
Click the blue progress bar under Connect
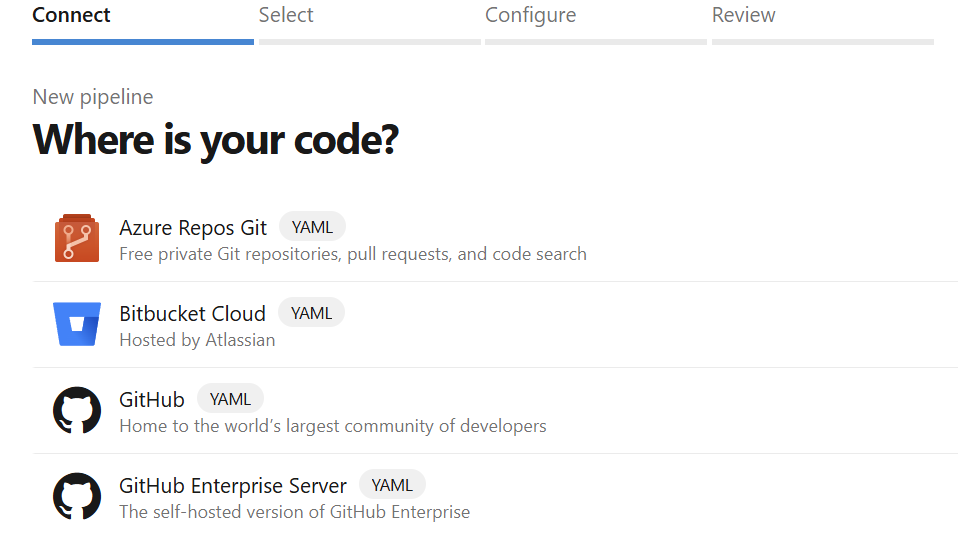coord(143,42)
